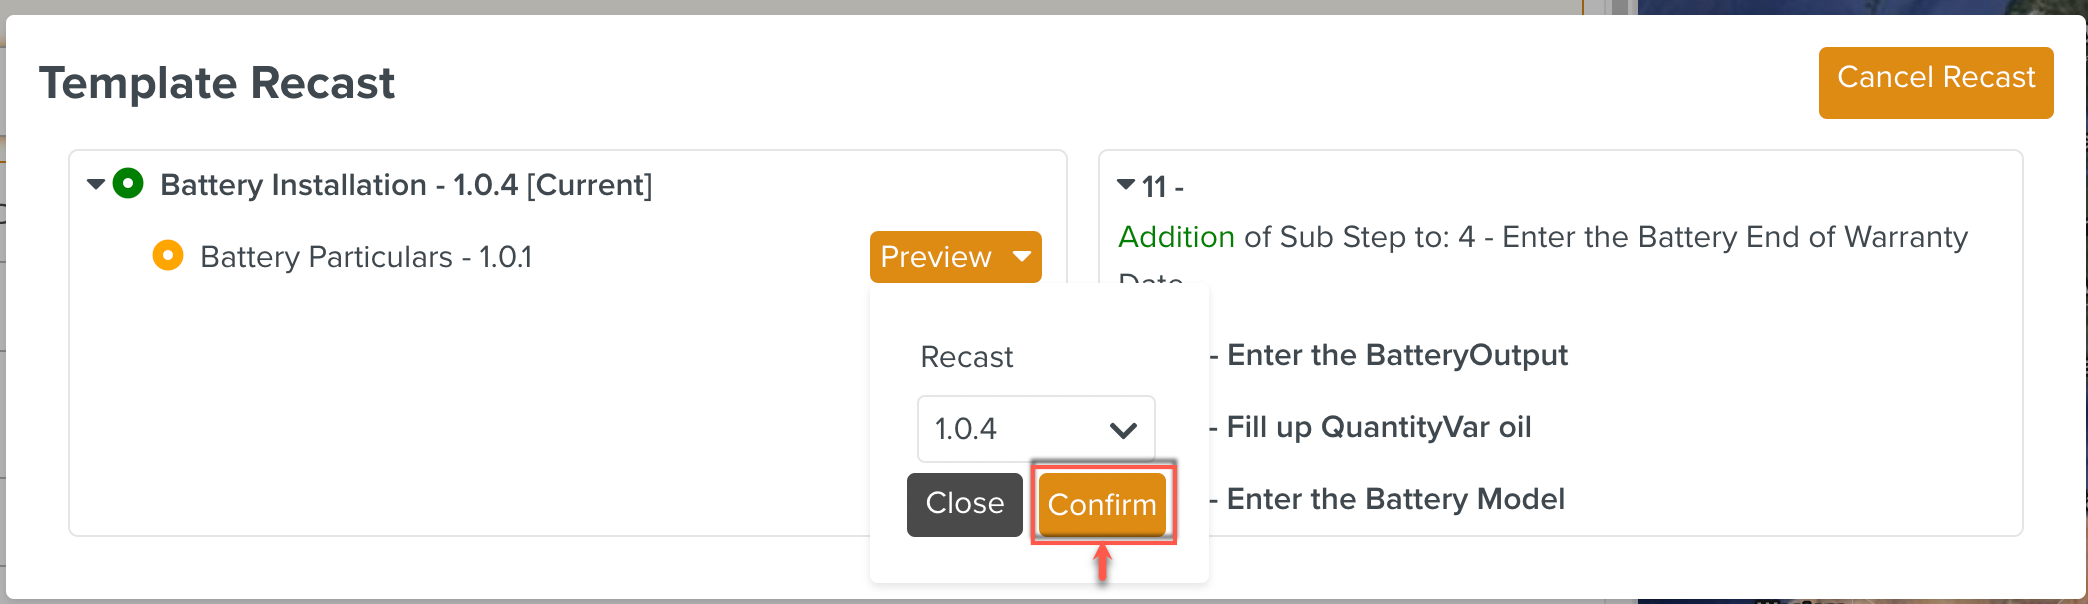
Task: Open the Recast version 1.0.4 dropdown
Action: click(1035, 429)
